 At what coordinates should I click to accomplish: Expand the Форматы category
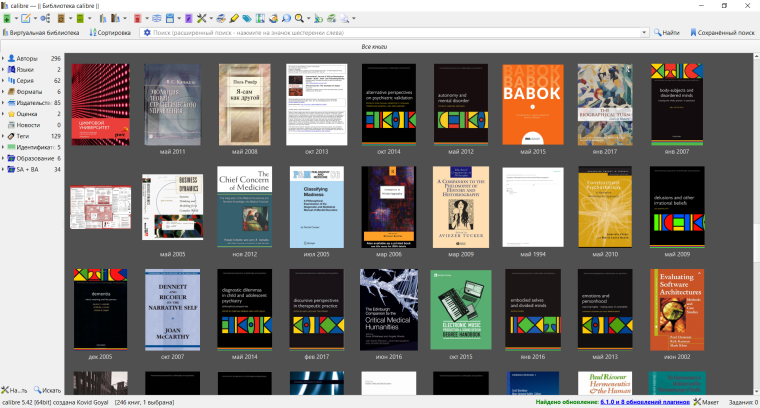(4, 91)
